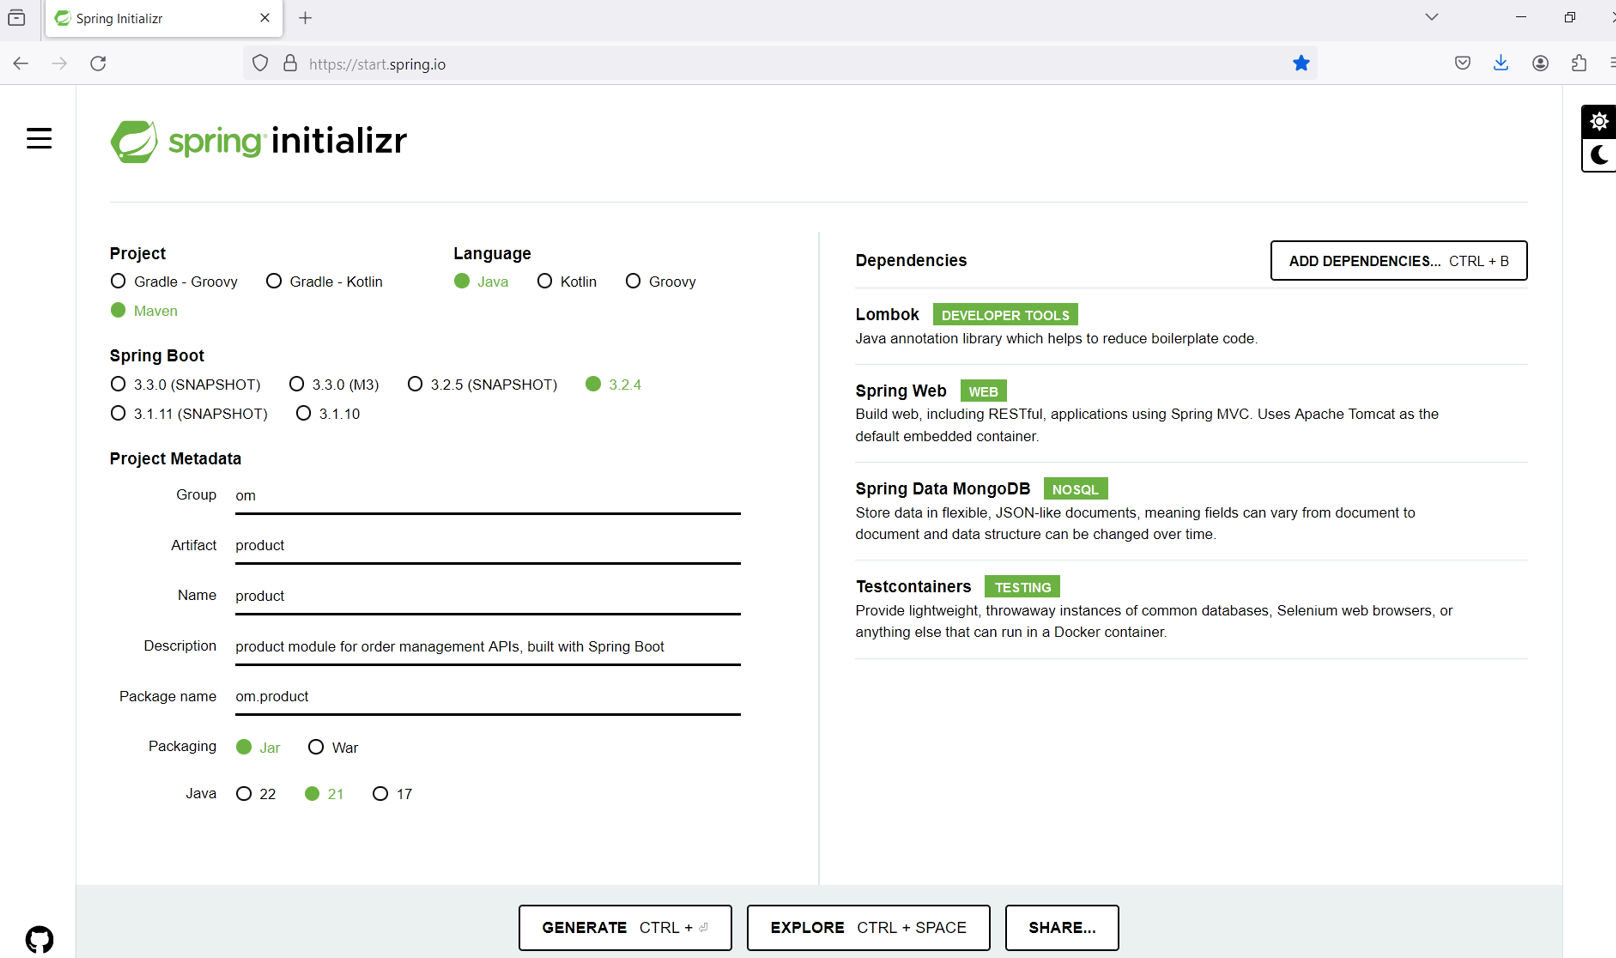Select War packaging
The image size is (1616, 958).
point(333,748)
